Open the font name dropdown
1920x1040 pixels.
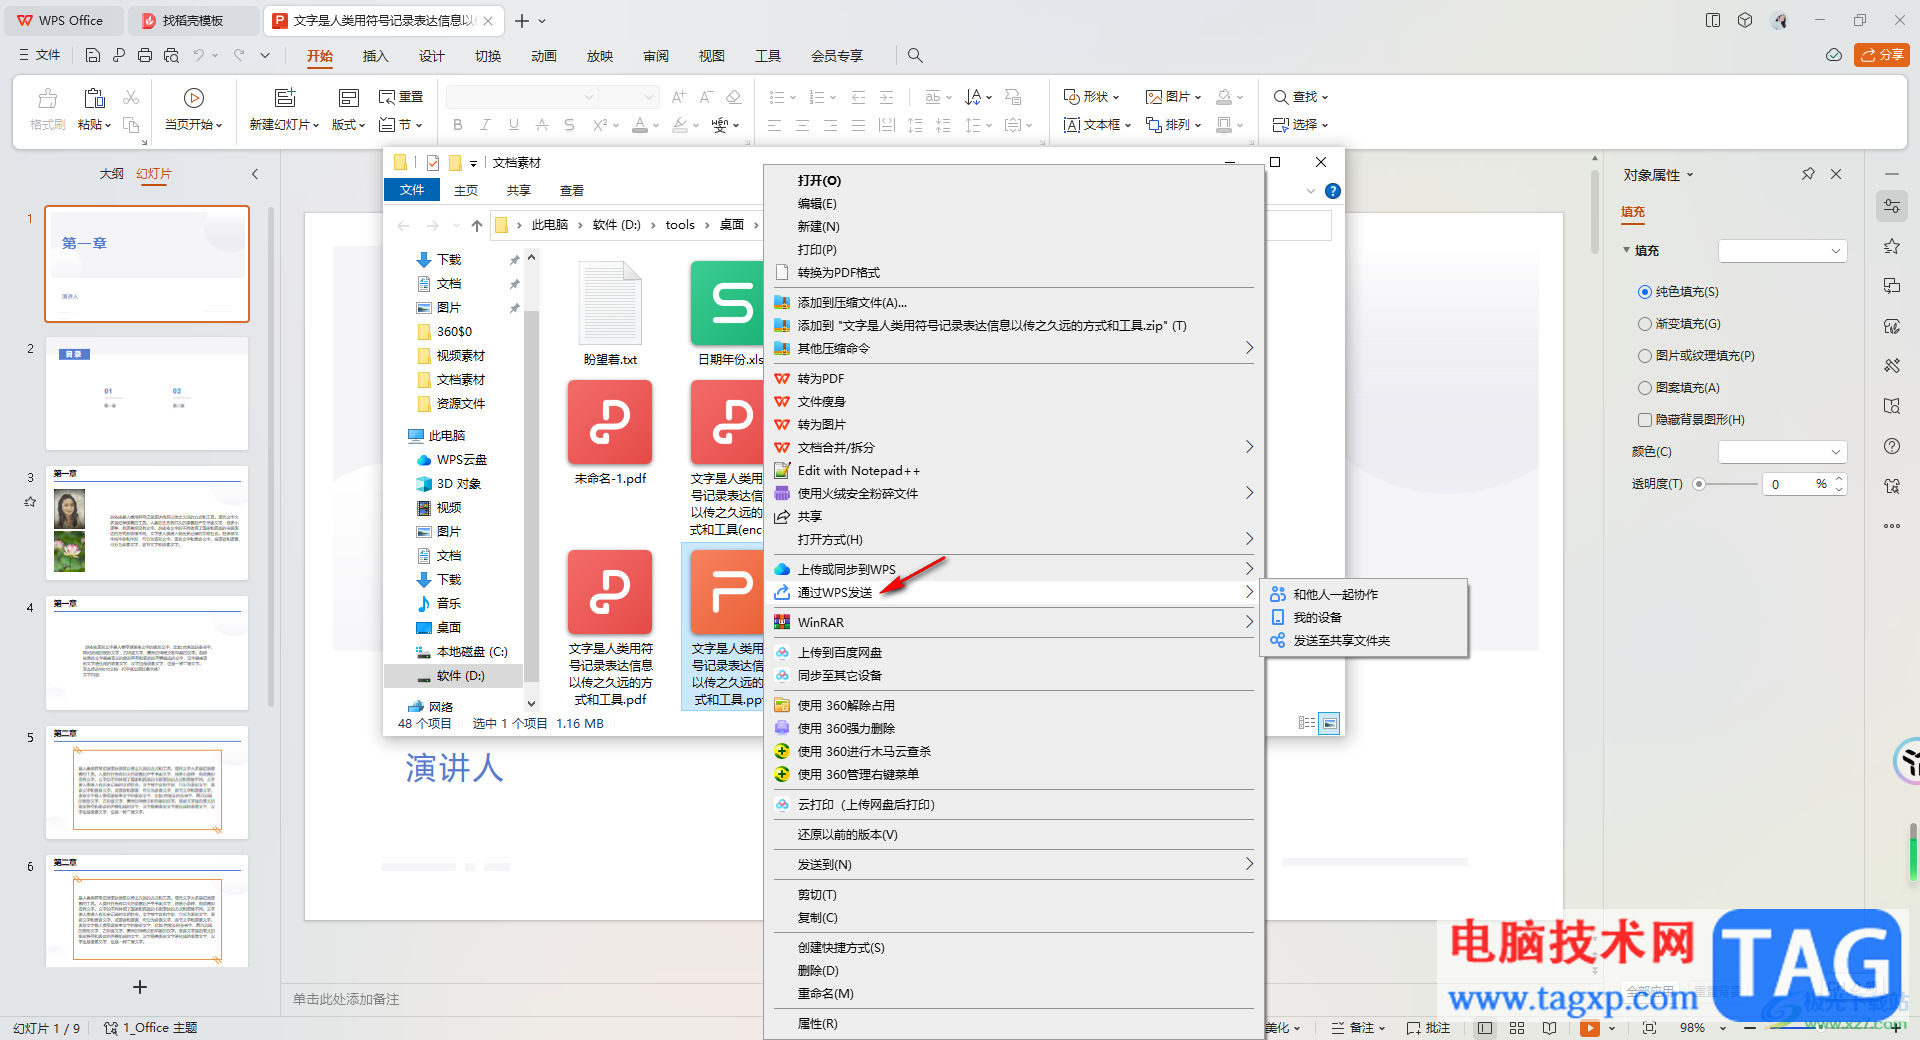point(589,97)
